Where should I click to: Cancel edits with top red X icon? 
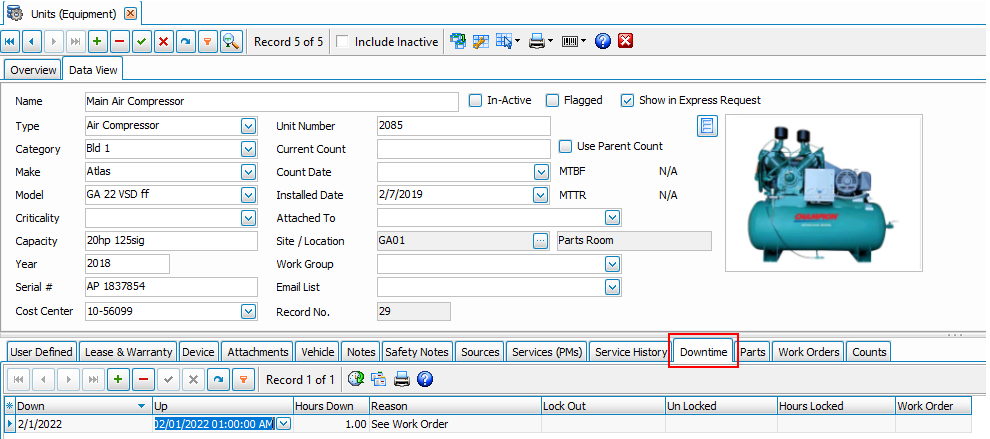click(x=163, y=42)
